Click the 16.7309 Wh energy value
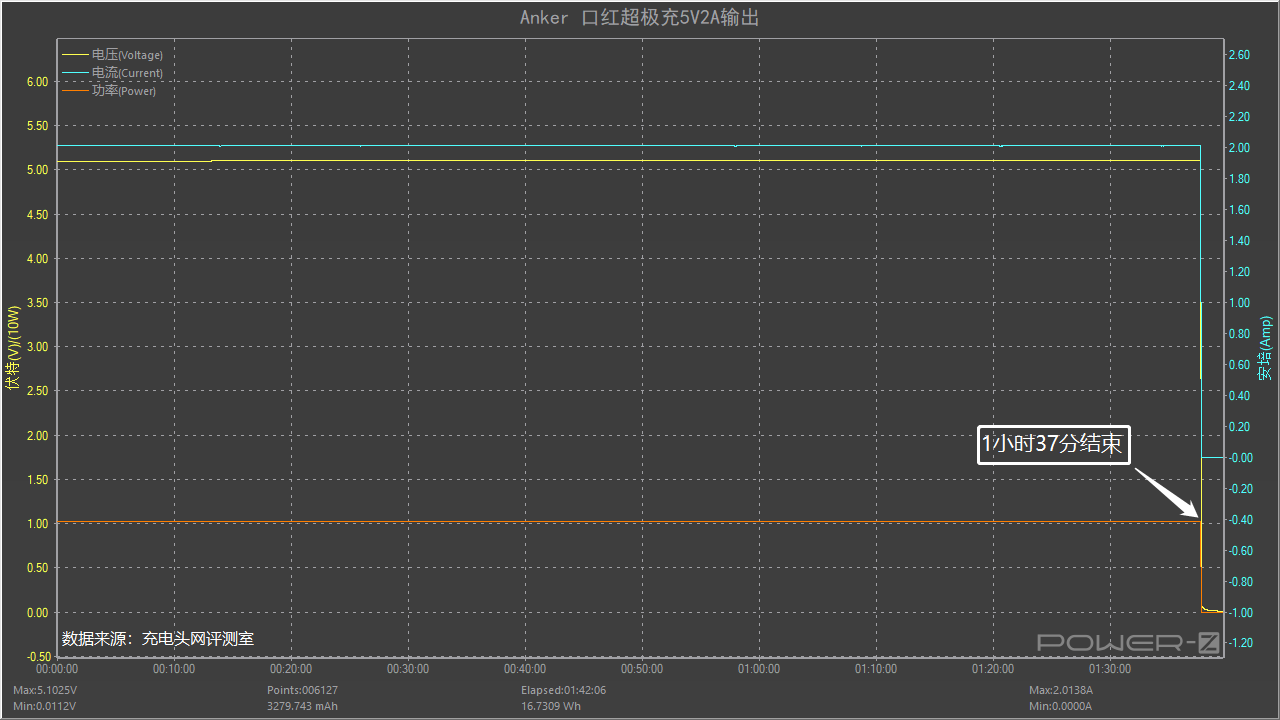The width and height of the screenshot is (1280, 720). coord(551,706)
